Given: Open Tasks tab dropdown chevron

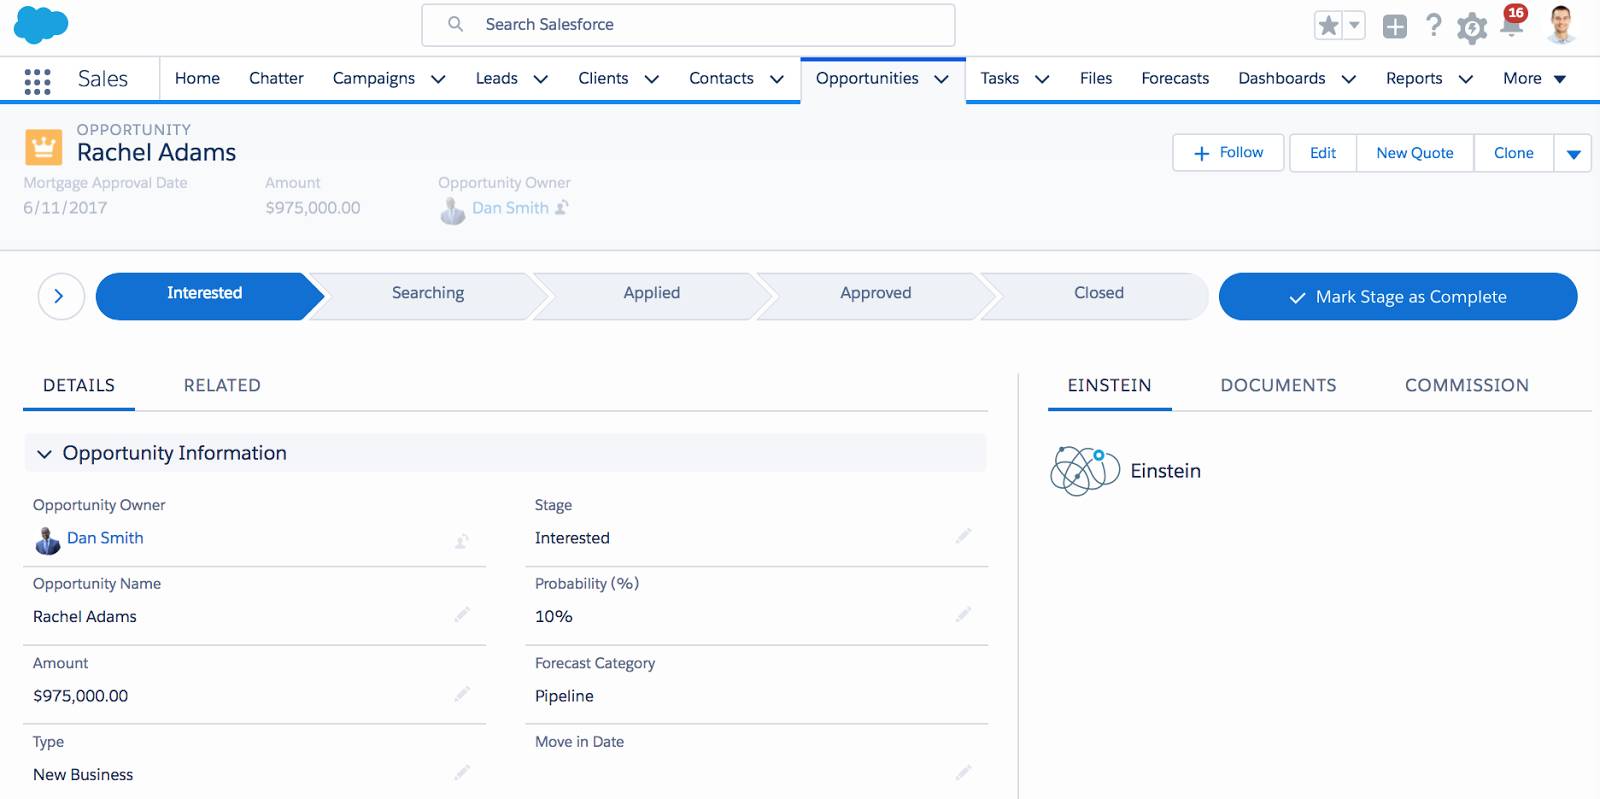Looking at the screenshot, I should [1042, 79].
